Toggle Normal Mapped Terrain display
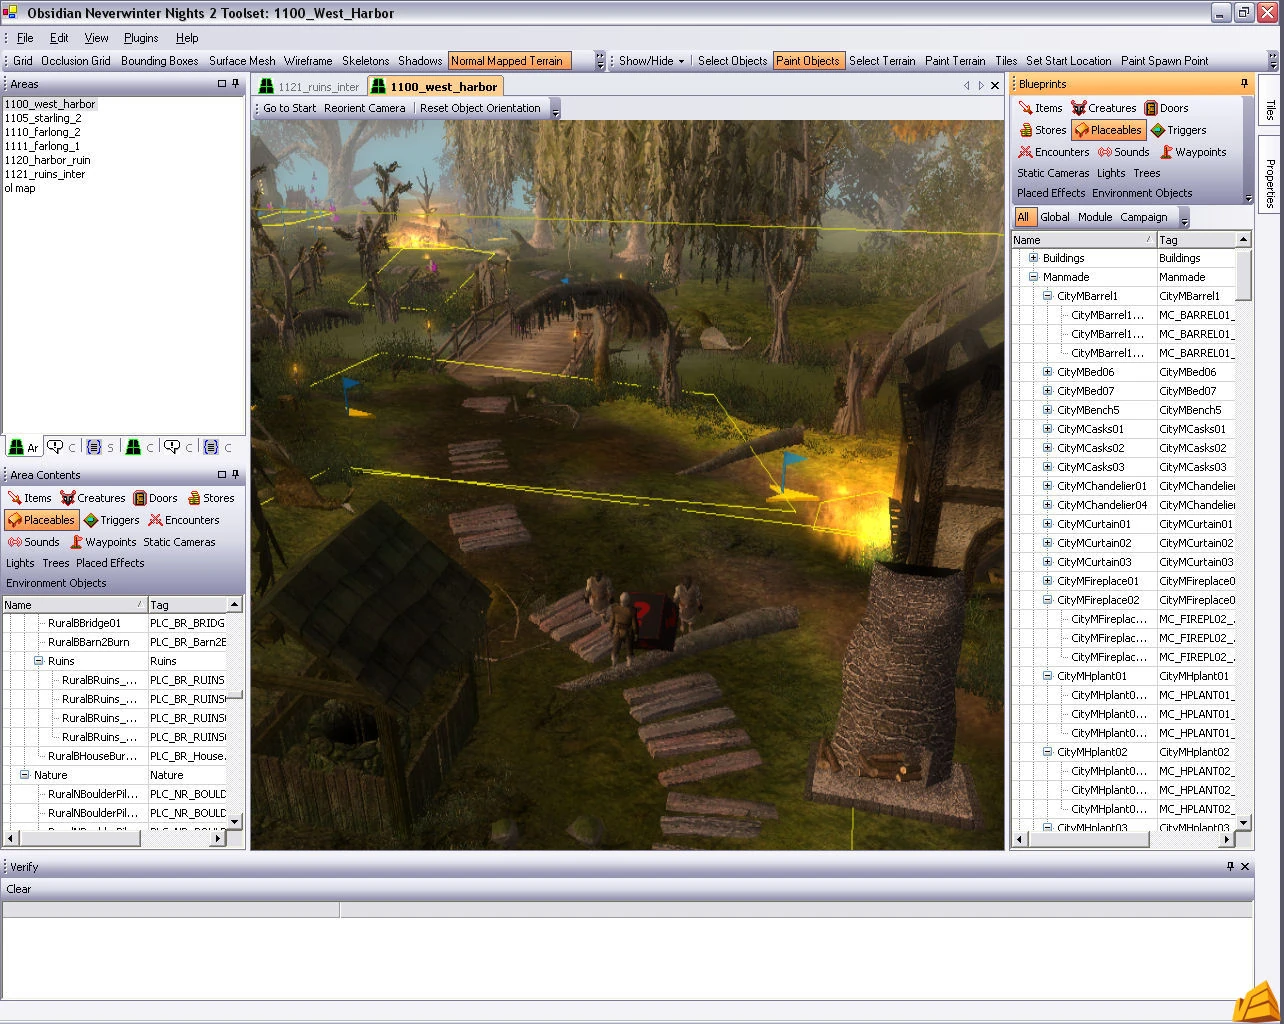The height and width of the screenshot is (1024, 1284). [507, 61]
